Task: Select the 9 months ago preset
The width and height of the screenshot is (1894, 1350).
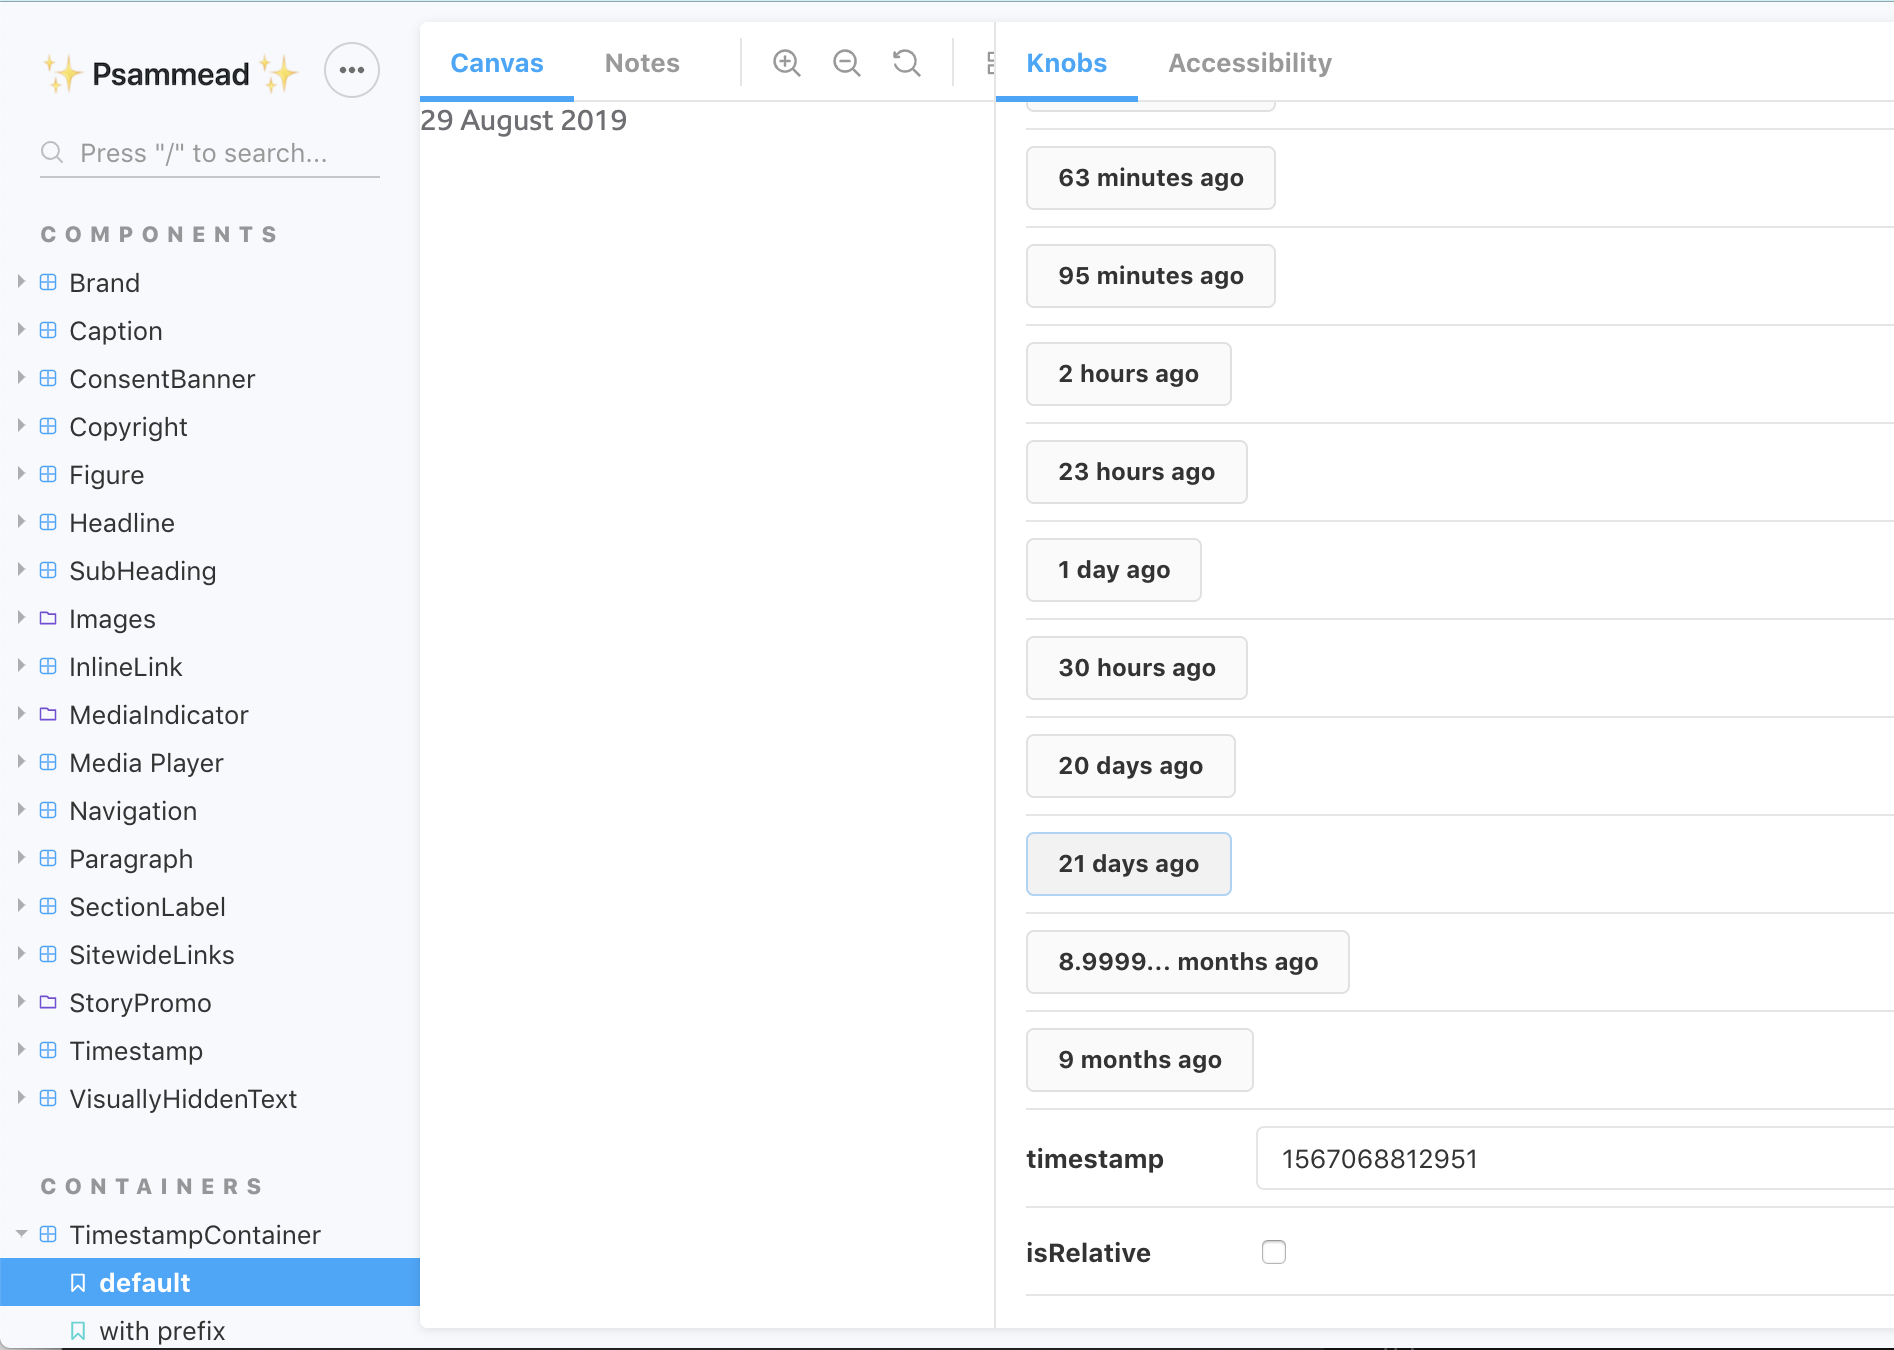Action: [1139, 1060]
